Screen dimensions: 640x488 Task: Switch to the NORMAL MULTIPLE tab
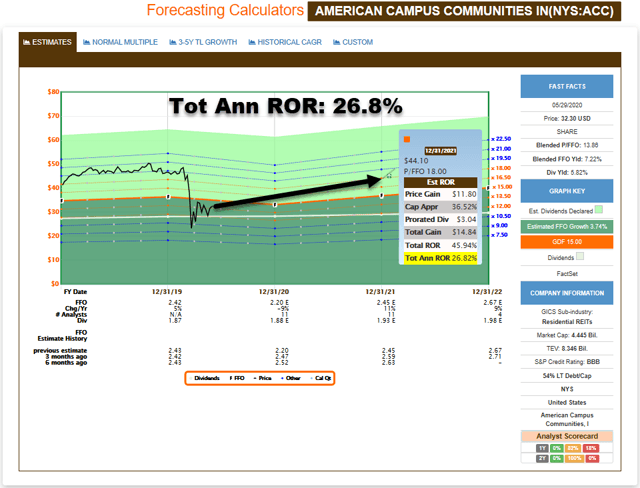[120, 42]
